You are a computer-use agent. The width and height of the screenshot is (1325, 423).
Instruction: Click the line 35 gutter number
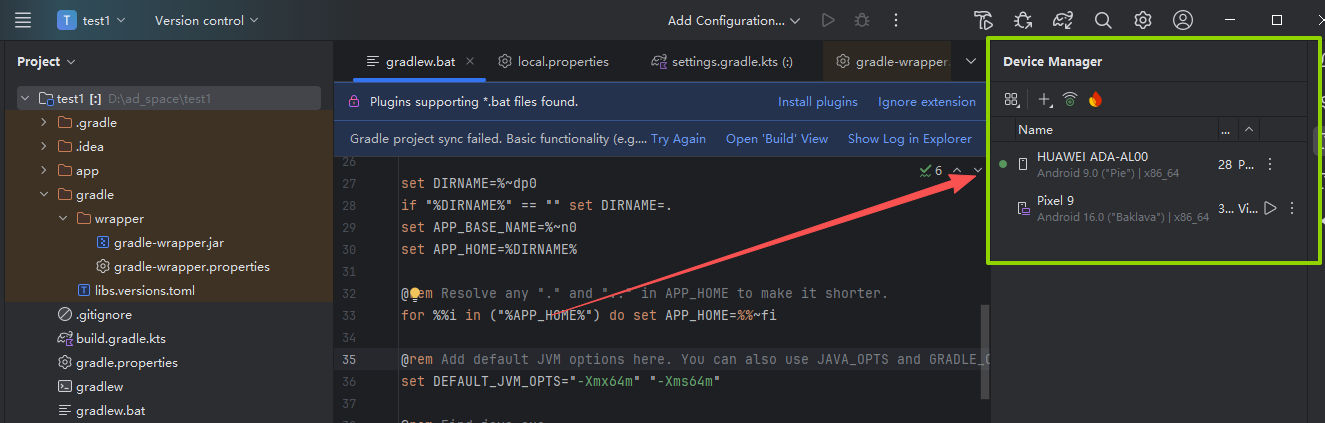click(x=348, y=360)
